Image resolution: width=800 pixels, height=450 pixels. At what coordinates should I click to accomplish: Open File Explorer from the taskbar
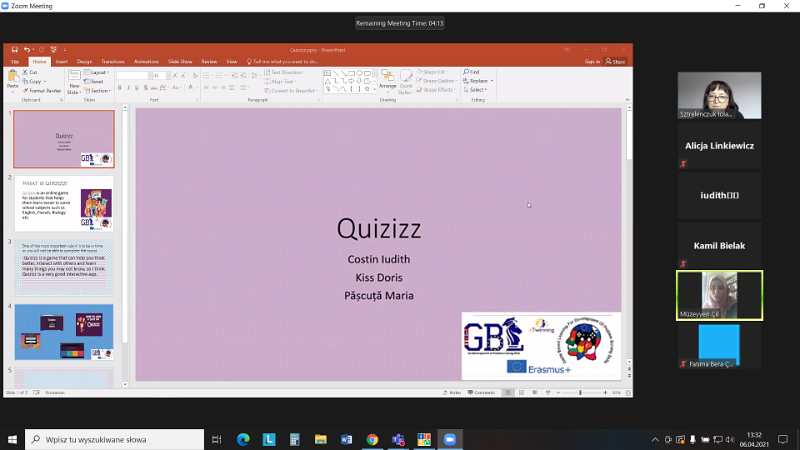(320, 439)
